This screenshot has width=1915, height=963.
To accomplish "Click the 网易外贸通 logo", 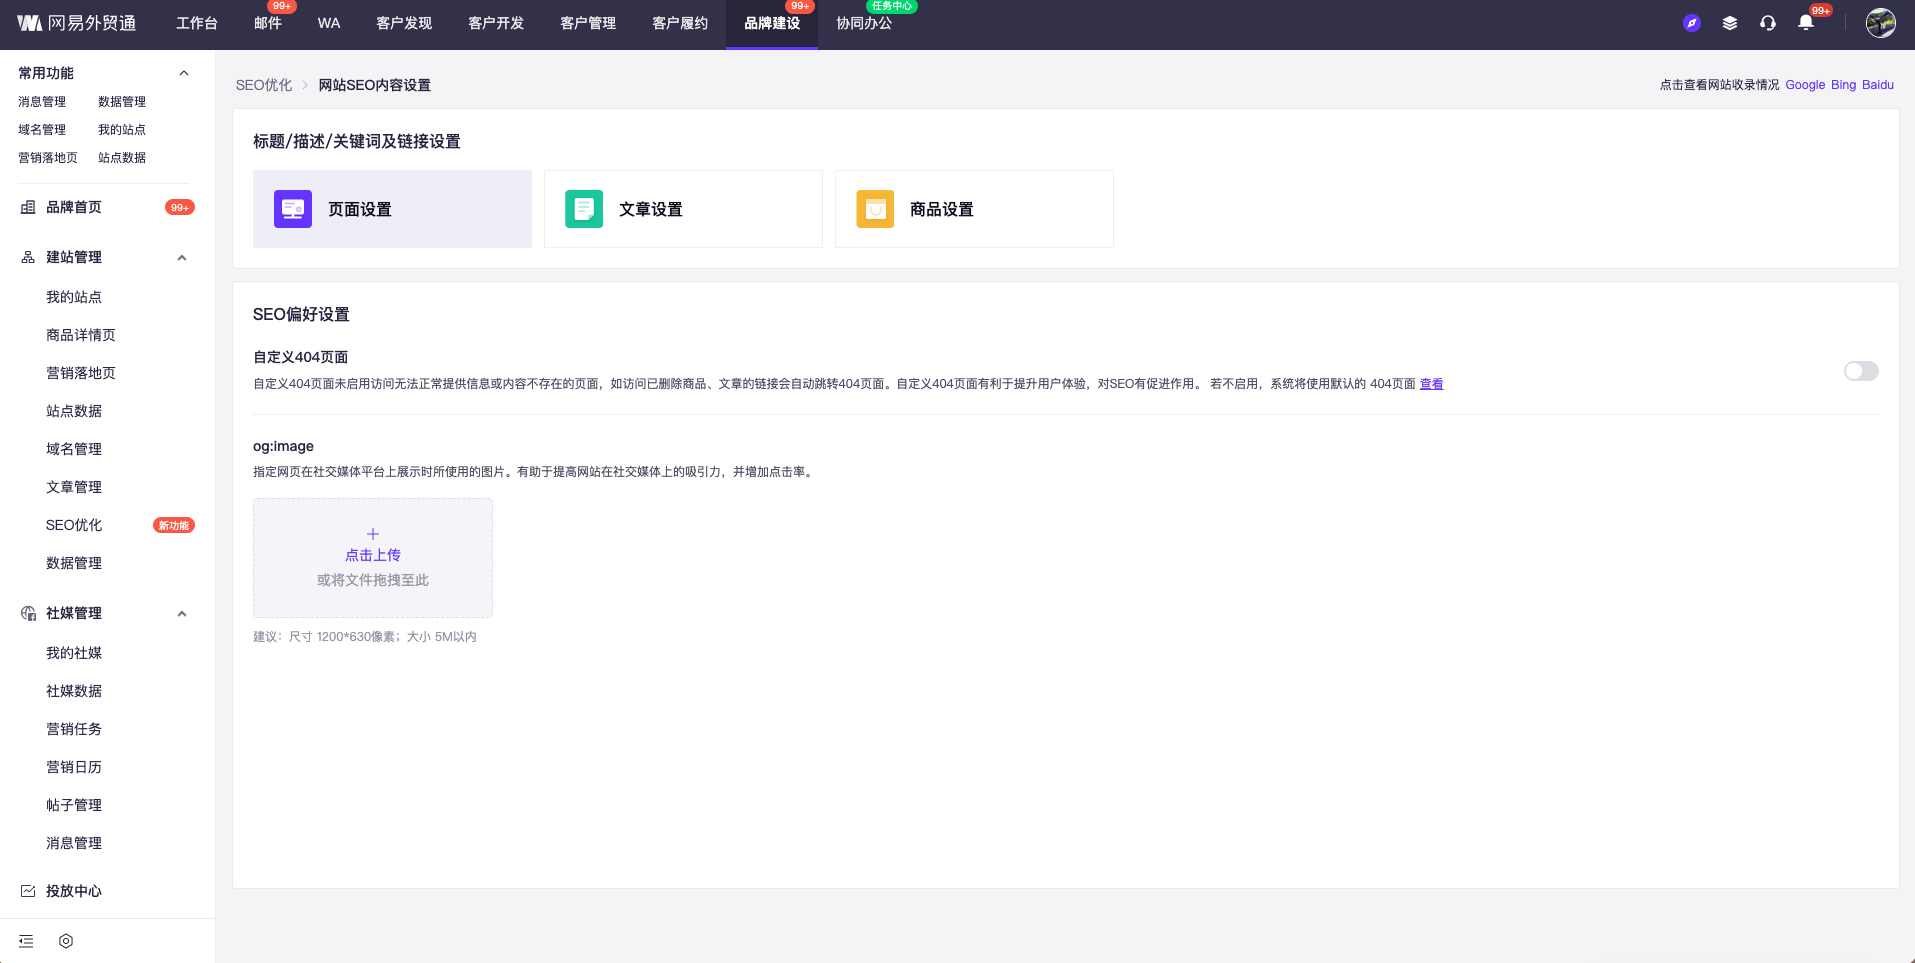I will coord(77,23).
